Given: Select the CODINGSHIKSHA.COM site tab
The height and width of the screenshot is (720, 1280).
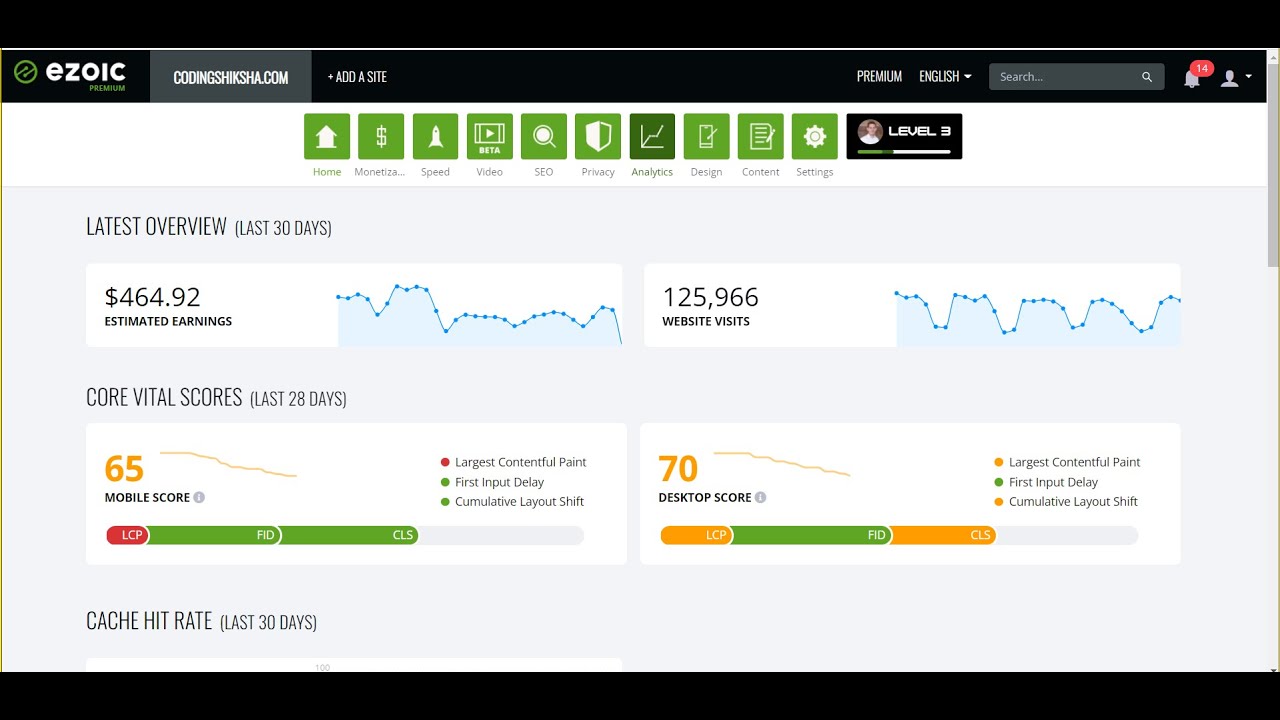Looking at the screenshot, I should [231, 77].
